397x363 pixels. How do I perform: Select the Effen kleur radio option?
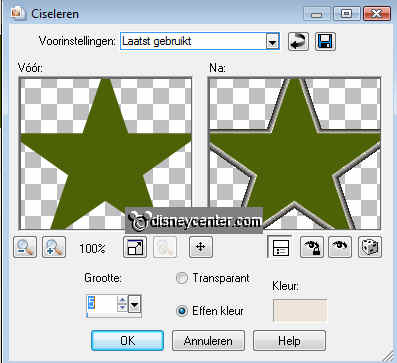tap(182, 311)
